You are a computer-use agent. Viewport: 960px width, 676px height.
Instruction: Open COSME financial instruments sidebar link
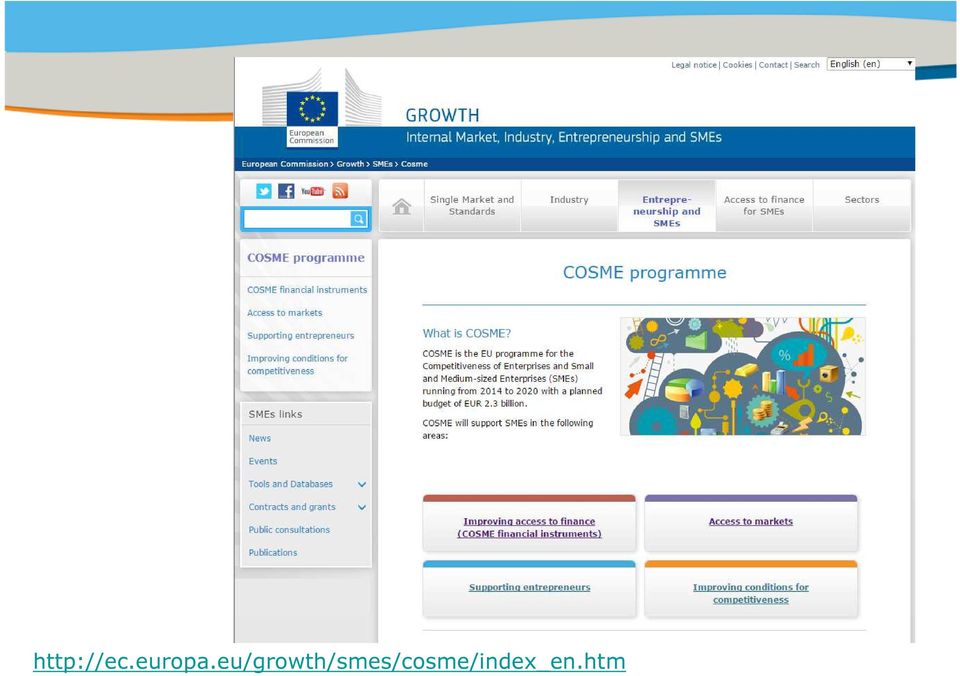click(x=307, y=290)
